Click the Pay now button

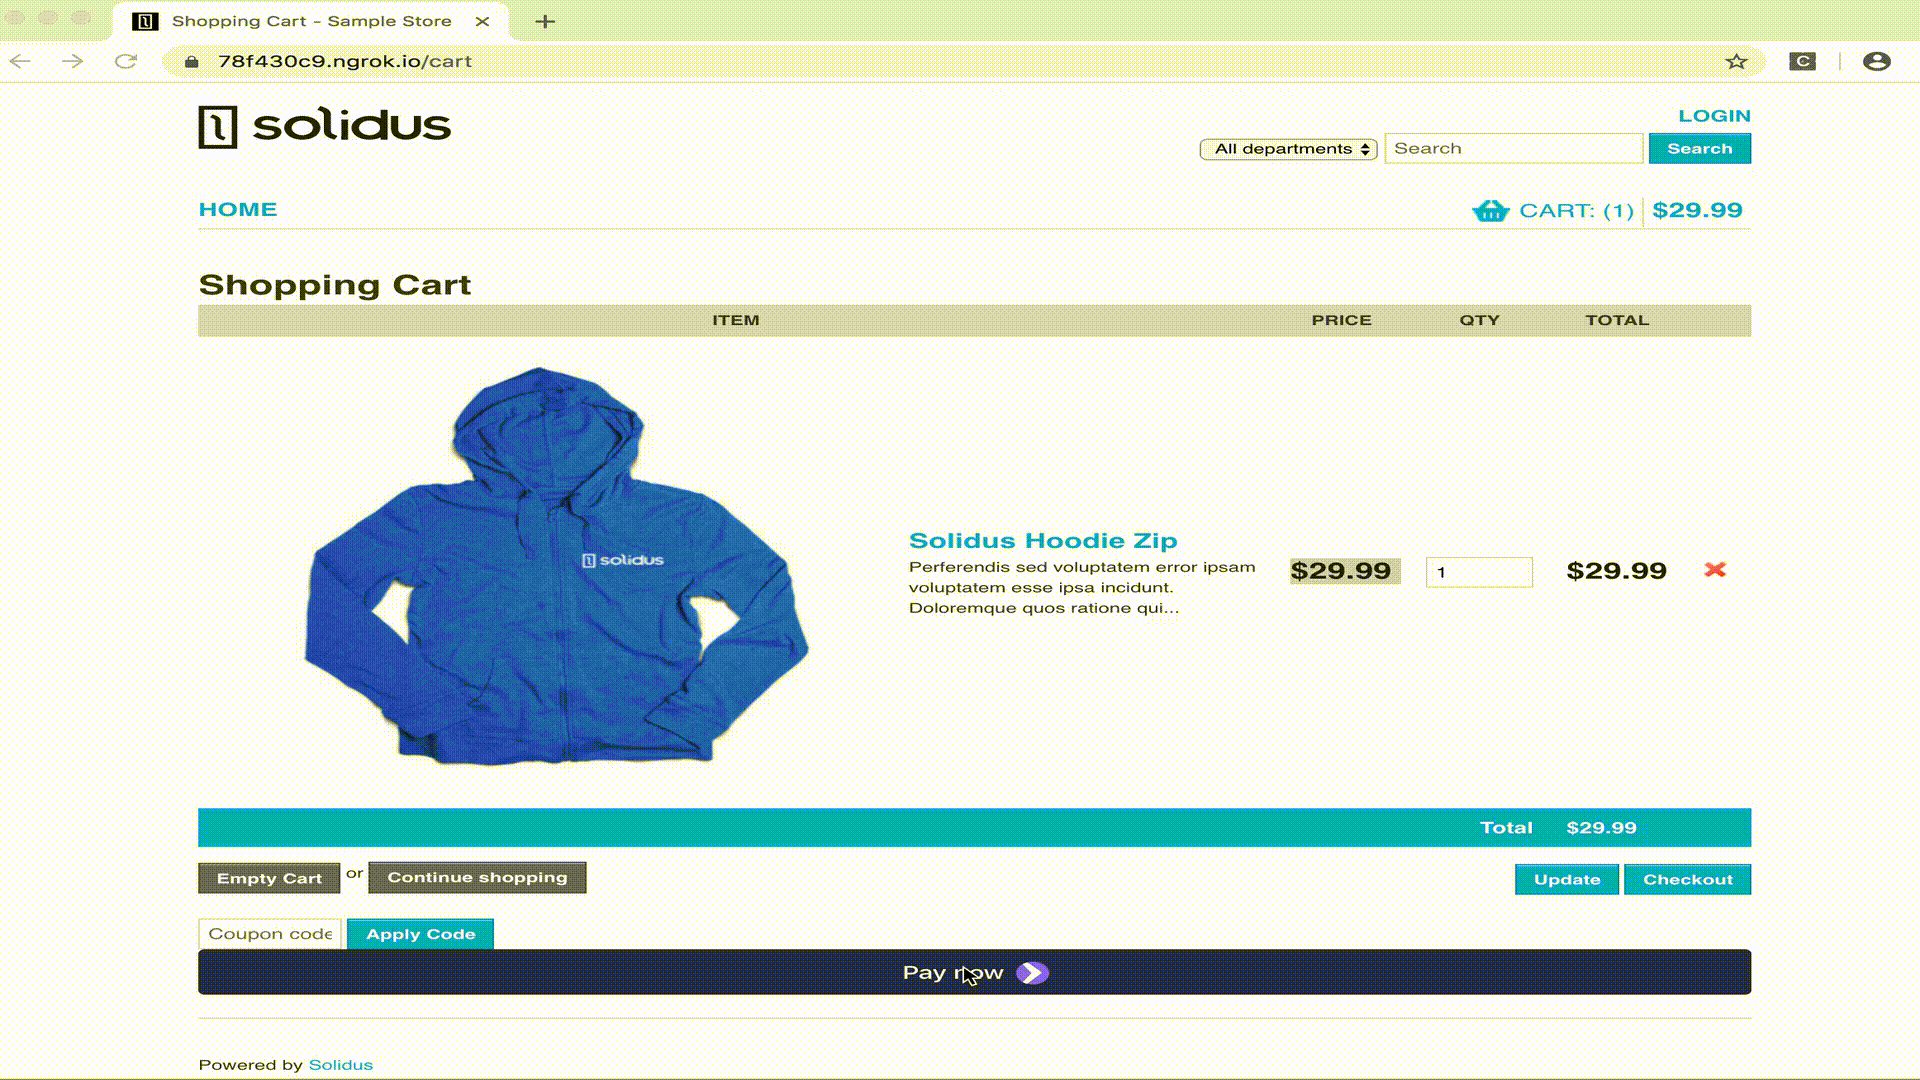point(974,972)
